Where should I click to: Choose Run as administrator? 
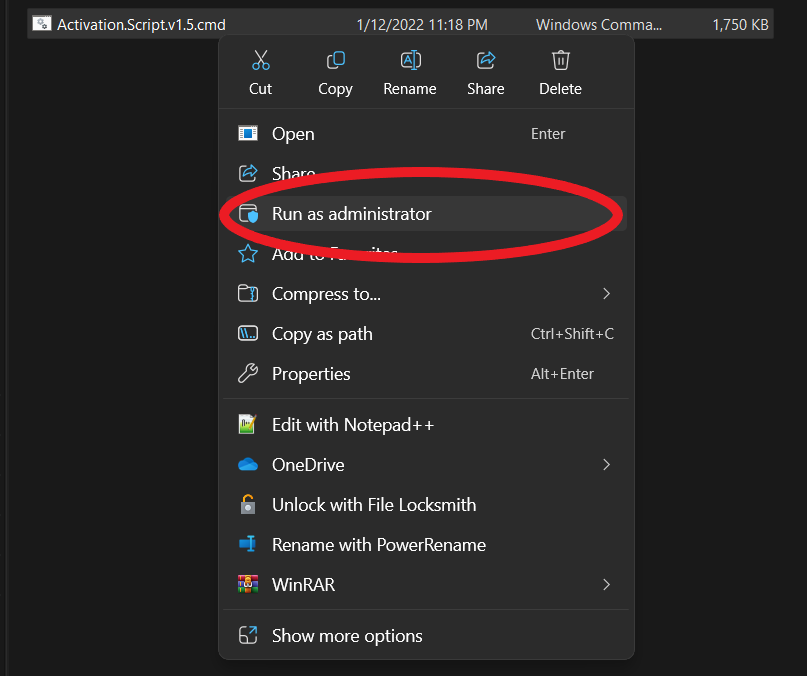click(351, 214)
